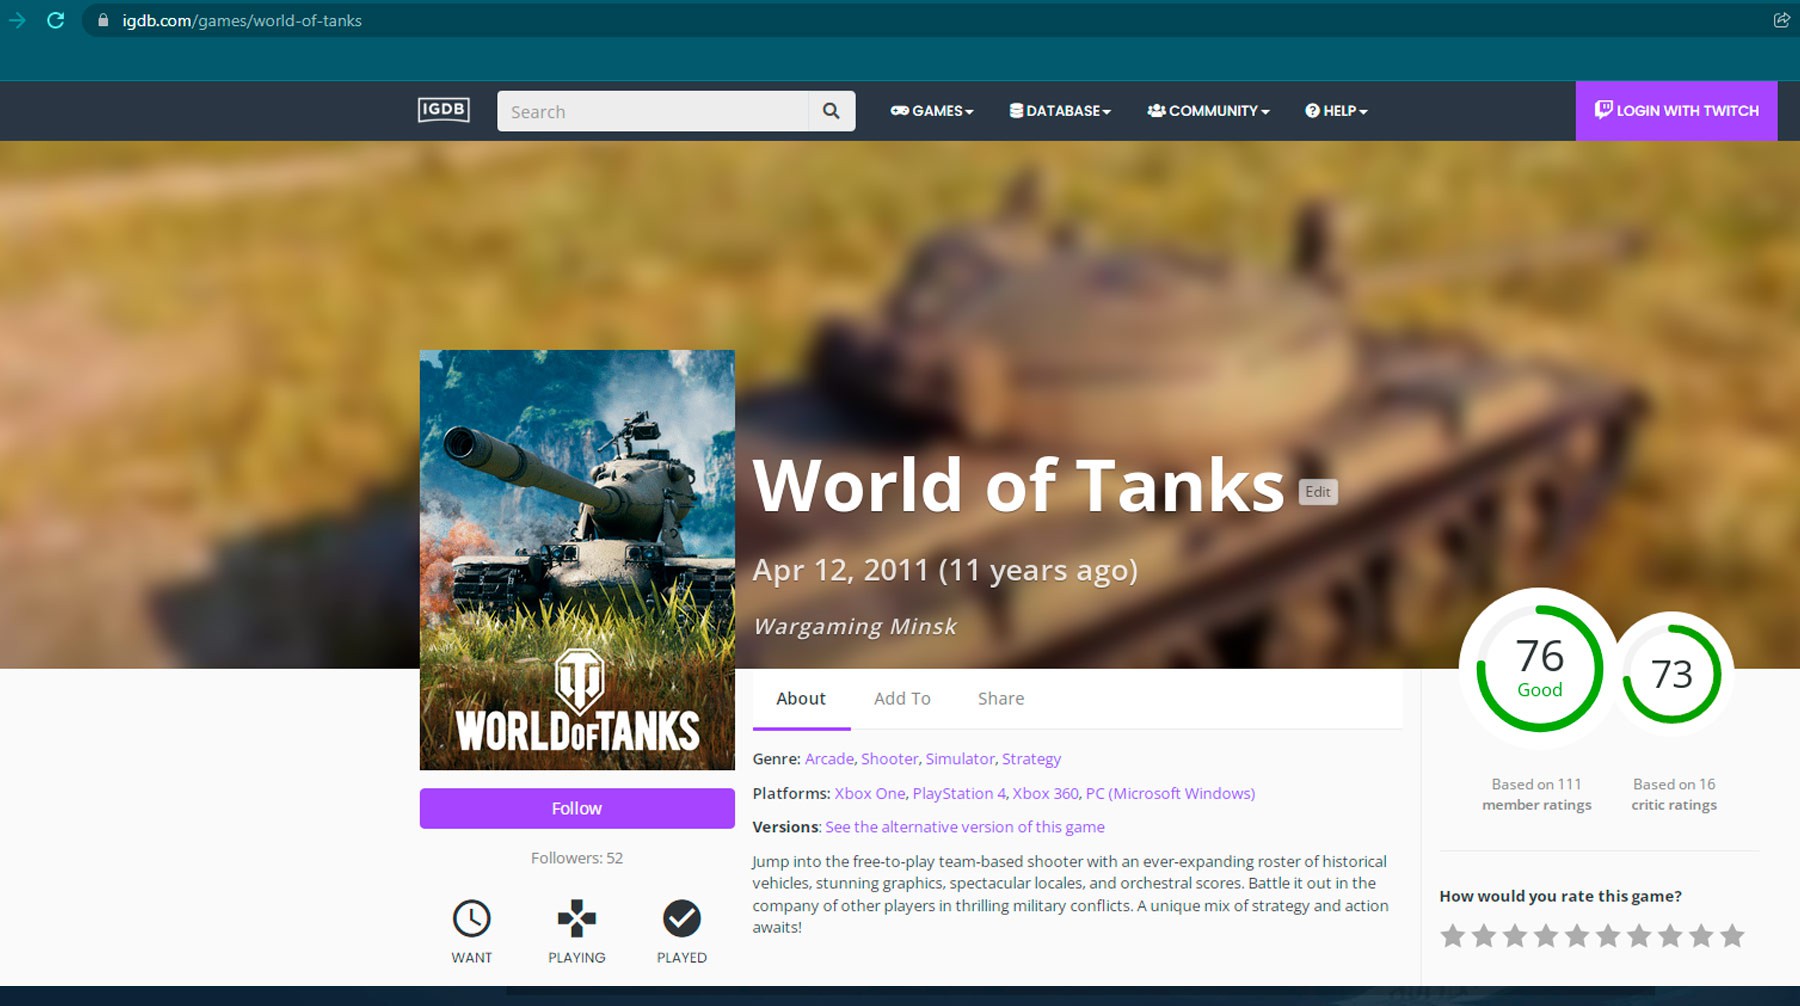
Task: Open the PC (Microsoft Windows) platform link
Action: [1170, 793]
